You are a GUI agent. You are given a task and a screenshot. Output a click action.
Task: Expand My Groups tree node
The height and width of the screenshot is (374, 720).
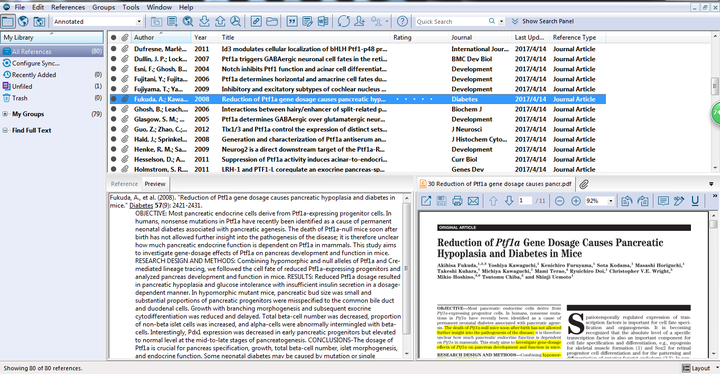(5, 114)
